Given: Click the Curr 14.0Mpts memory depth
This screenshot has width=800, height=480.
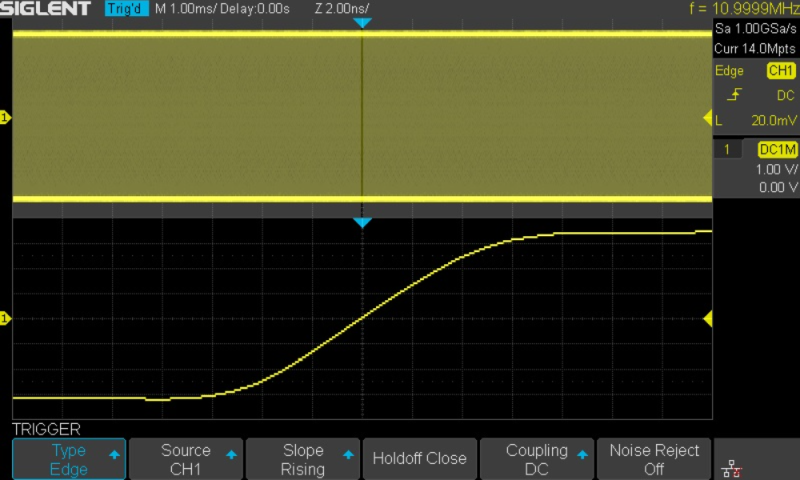Looking at the screenshot, I should click(755, 48).
